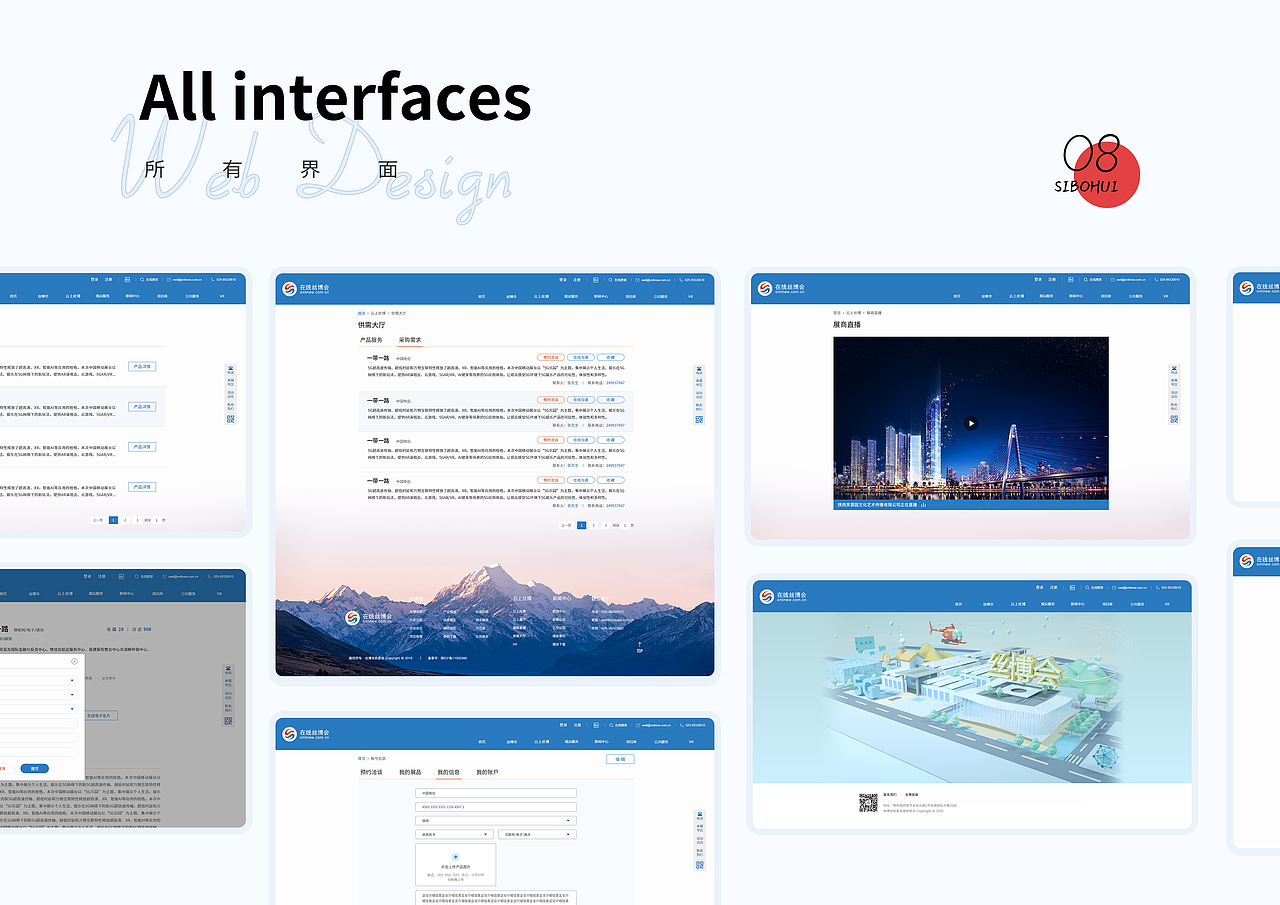Click the 中国电信 input field on the account form

pos(496,793)
